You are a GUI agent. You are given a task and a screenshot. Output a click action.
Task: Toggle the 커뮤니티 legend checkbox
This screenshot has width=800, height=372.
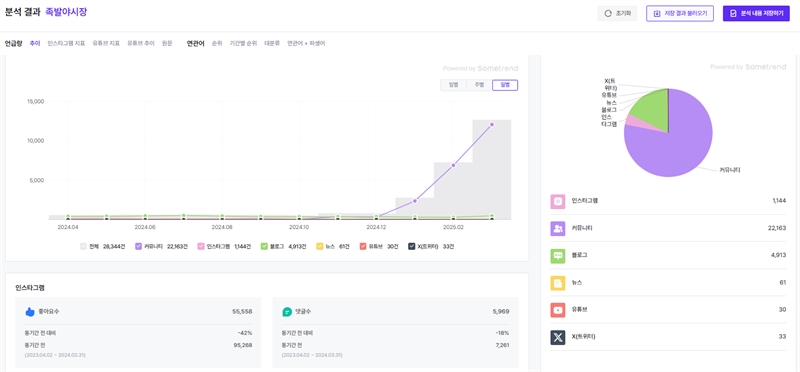(x=139, y=246)
